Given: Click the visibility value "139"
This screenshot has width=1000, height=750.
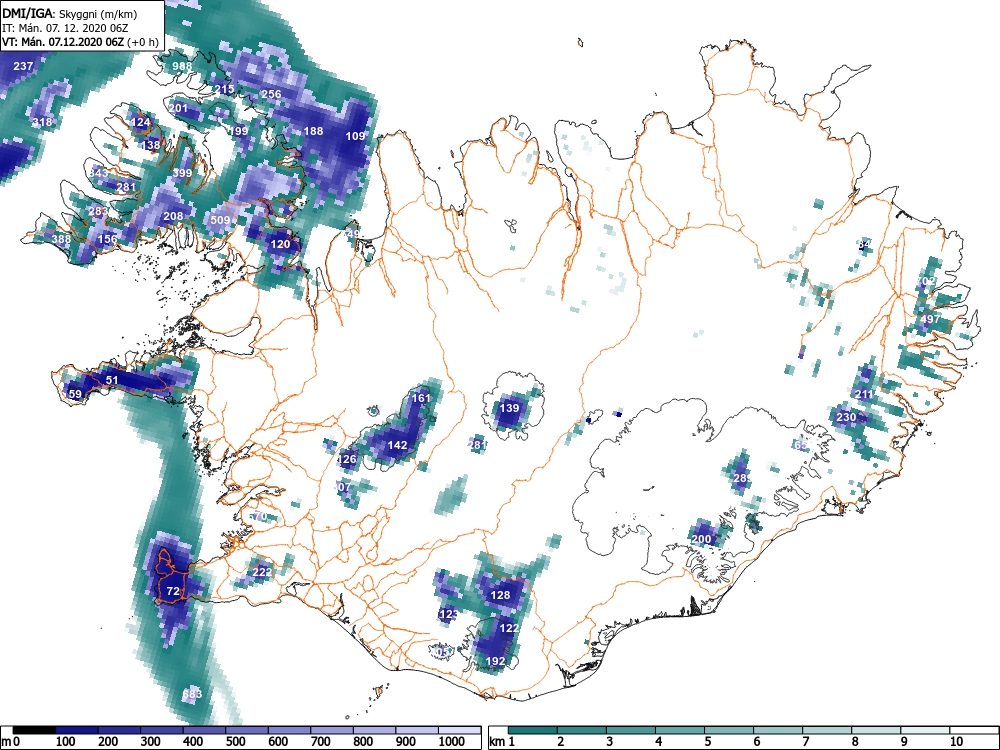Looking at the screenshot, I should coord(509,408).
